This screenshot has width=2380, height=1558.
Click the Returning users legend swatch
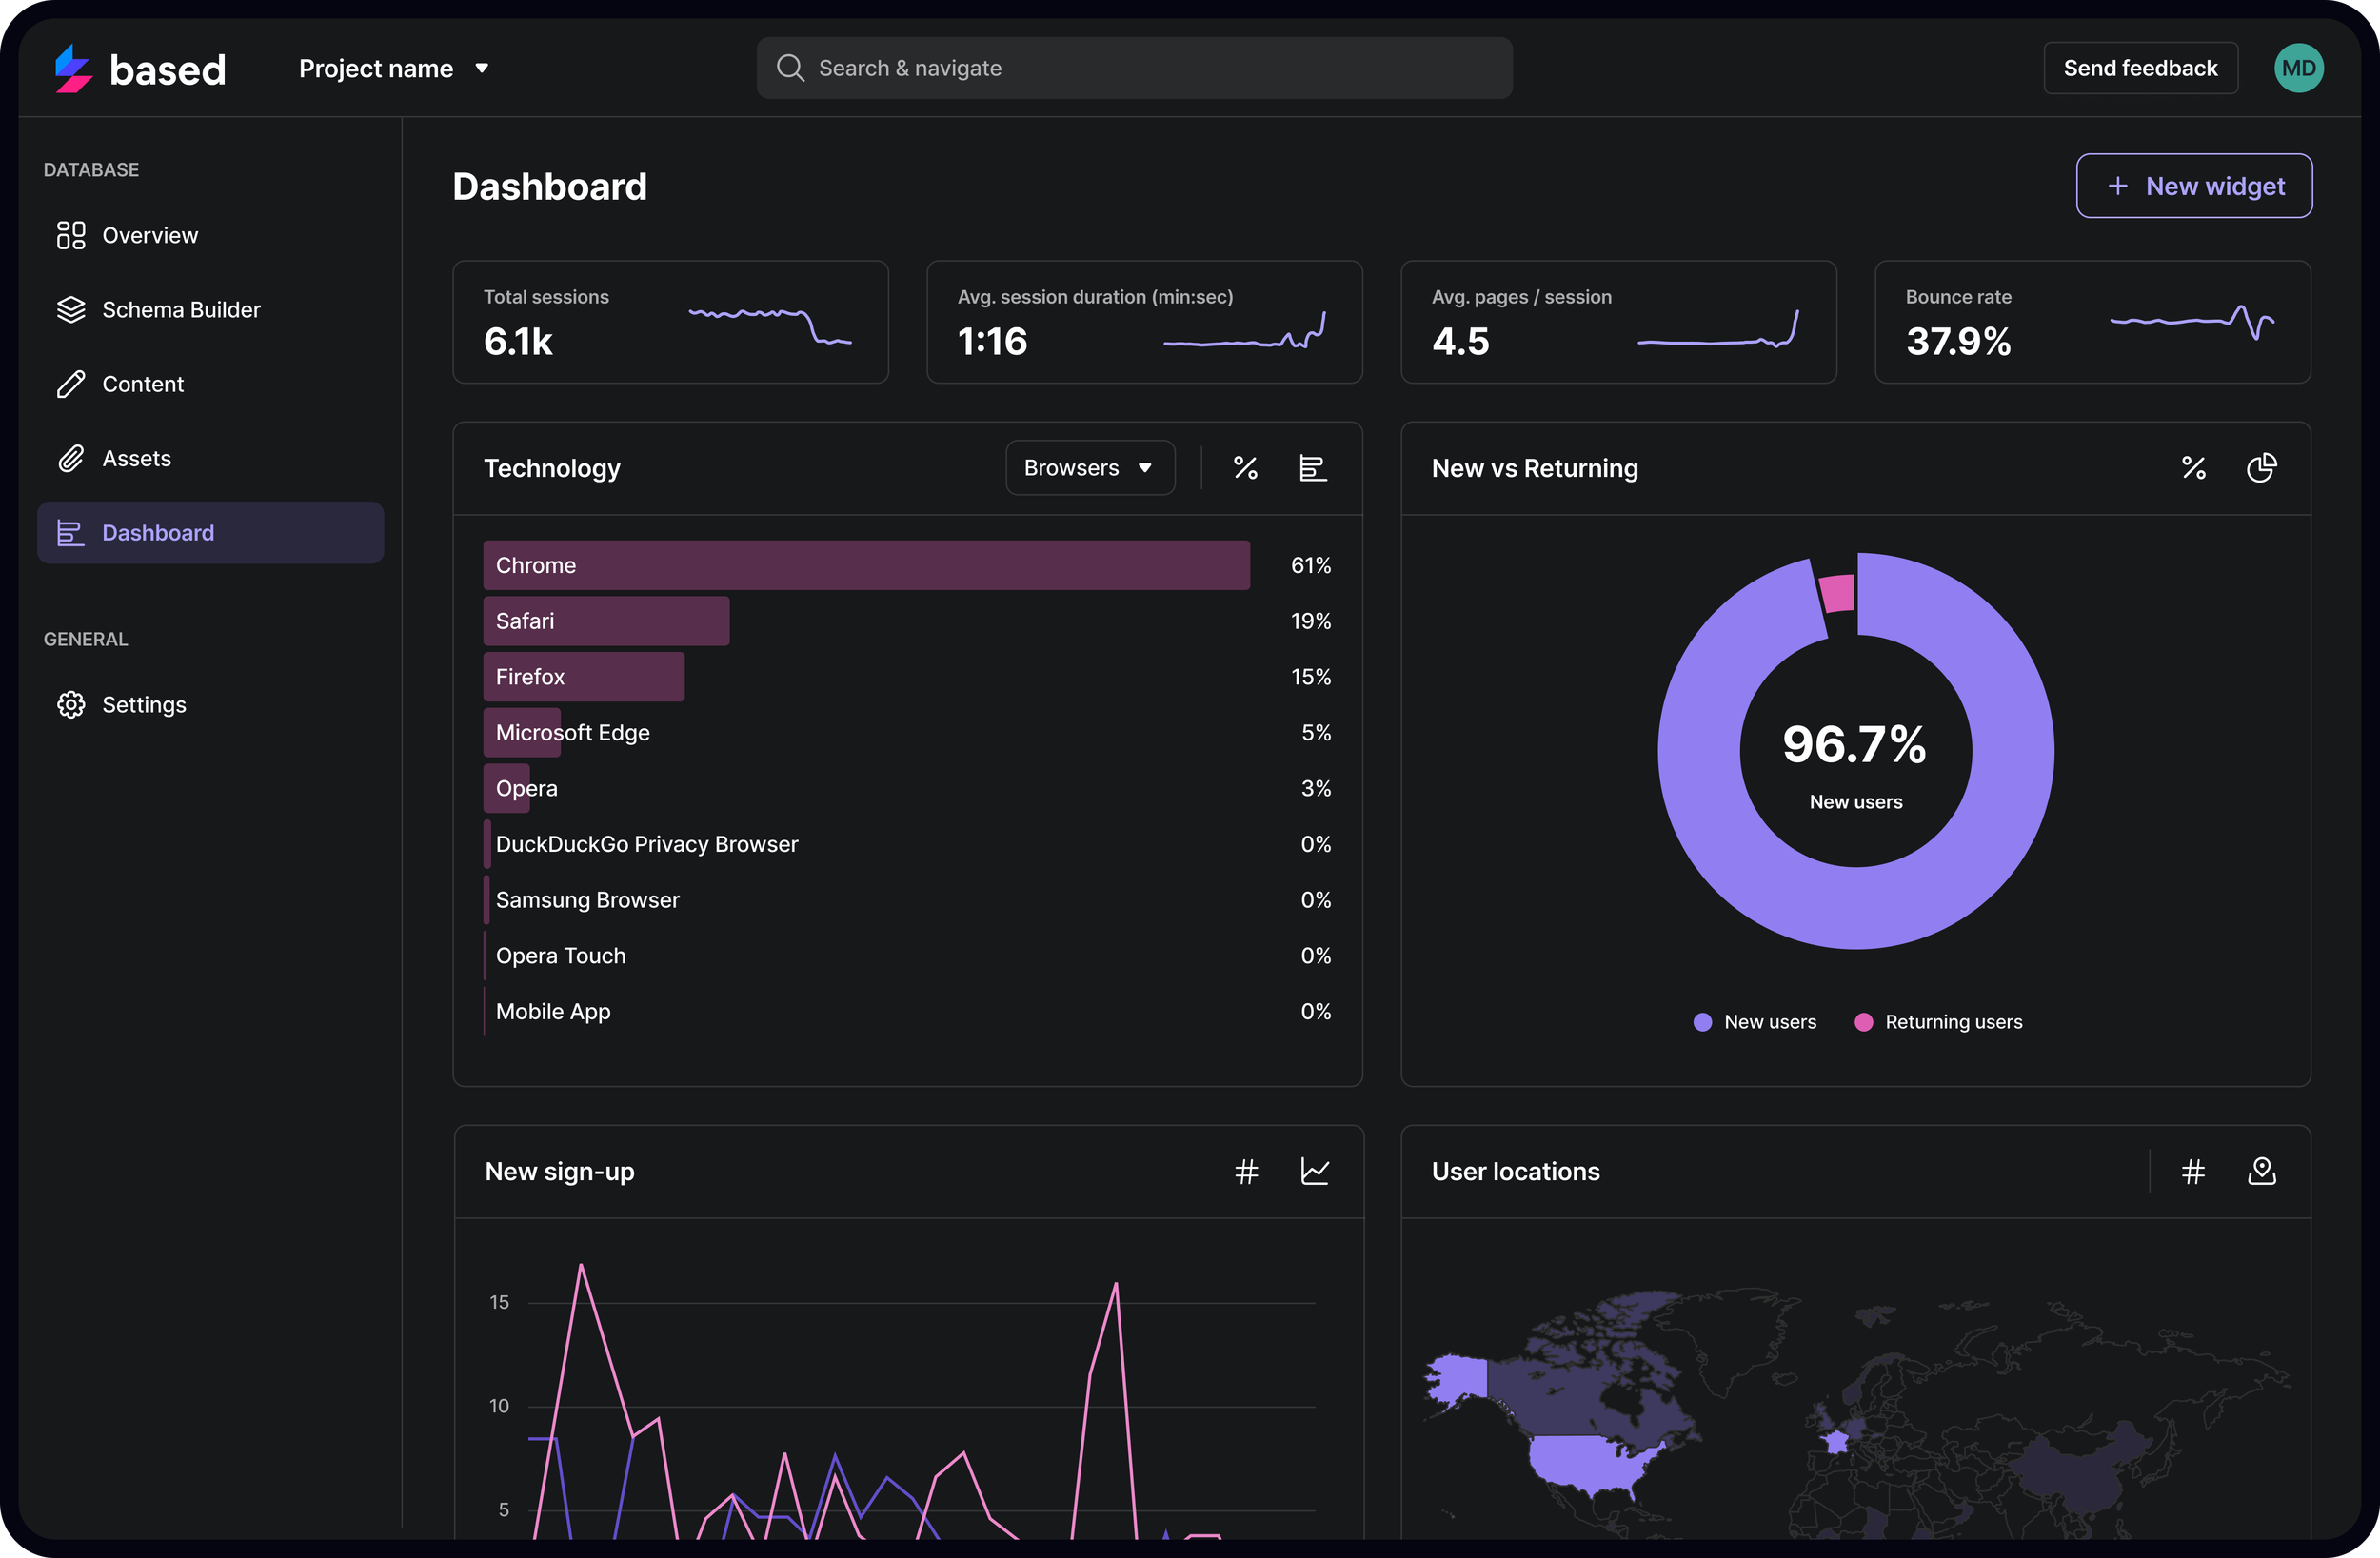pyautogui.click(x=1863, y=1022)
